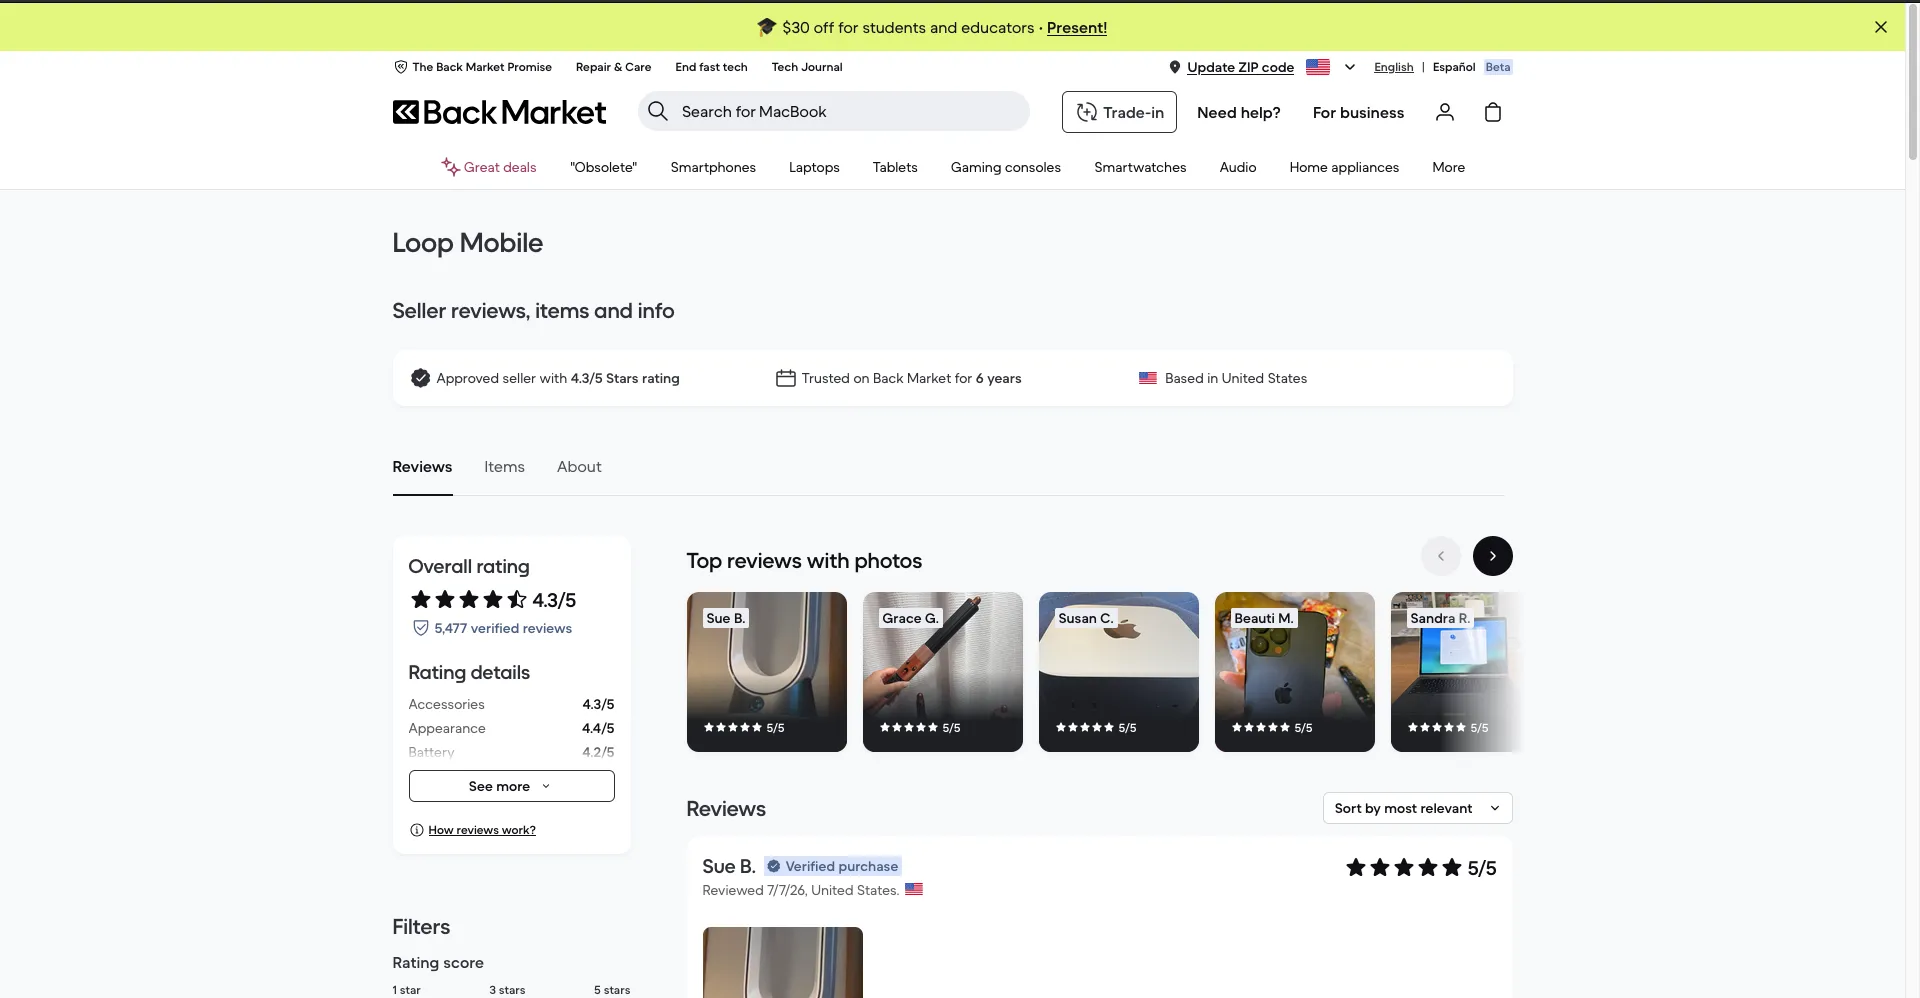
Task: Open the More categories menu
Action: (x=1448, y=167)
